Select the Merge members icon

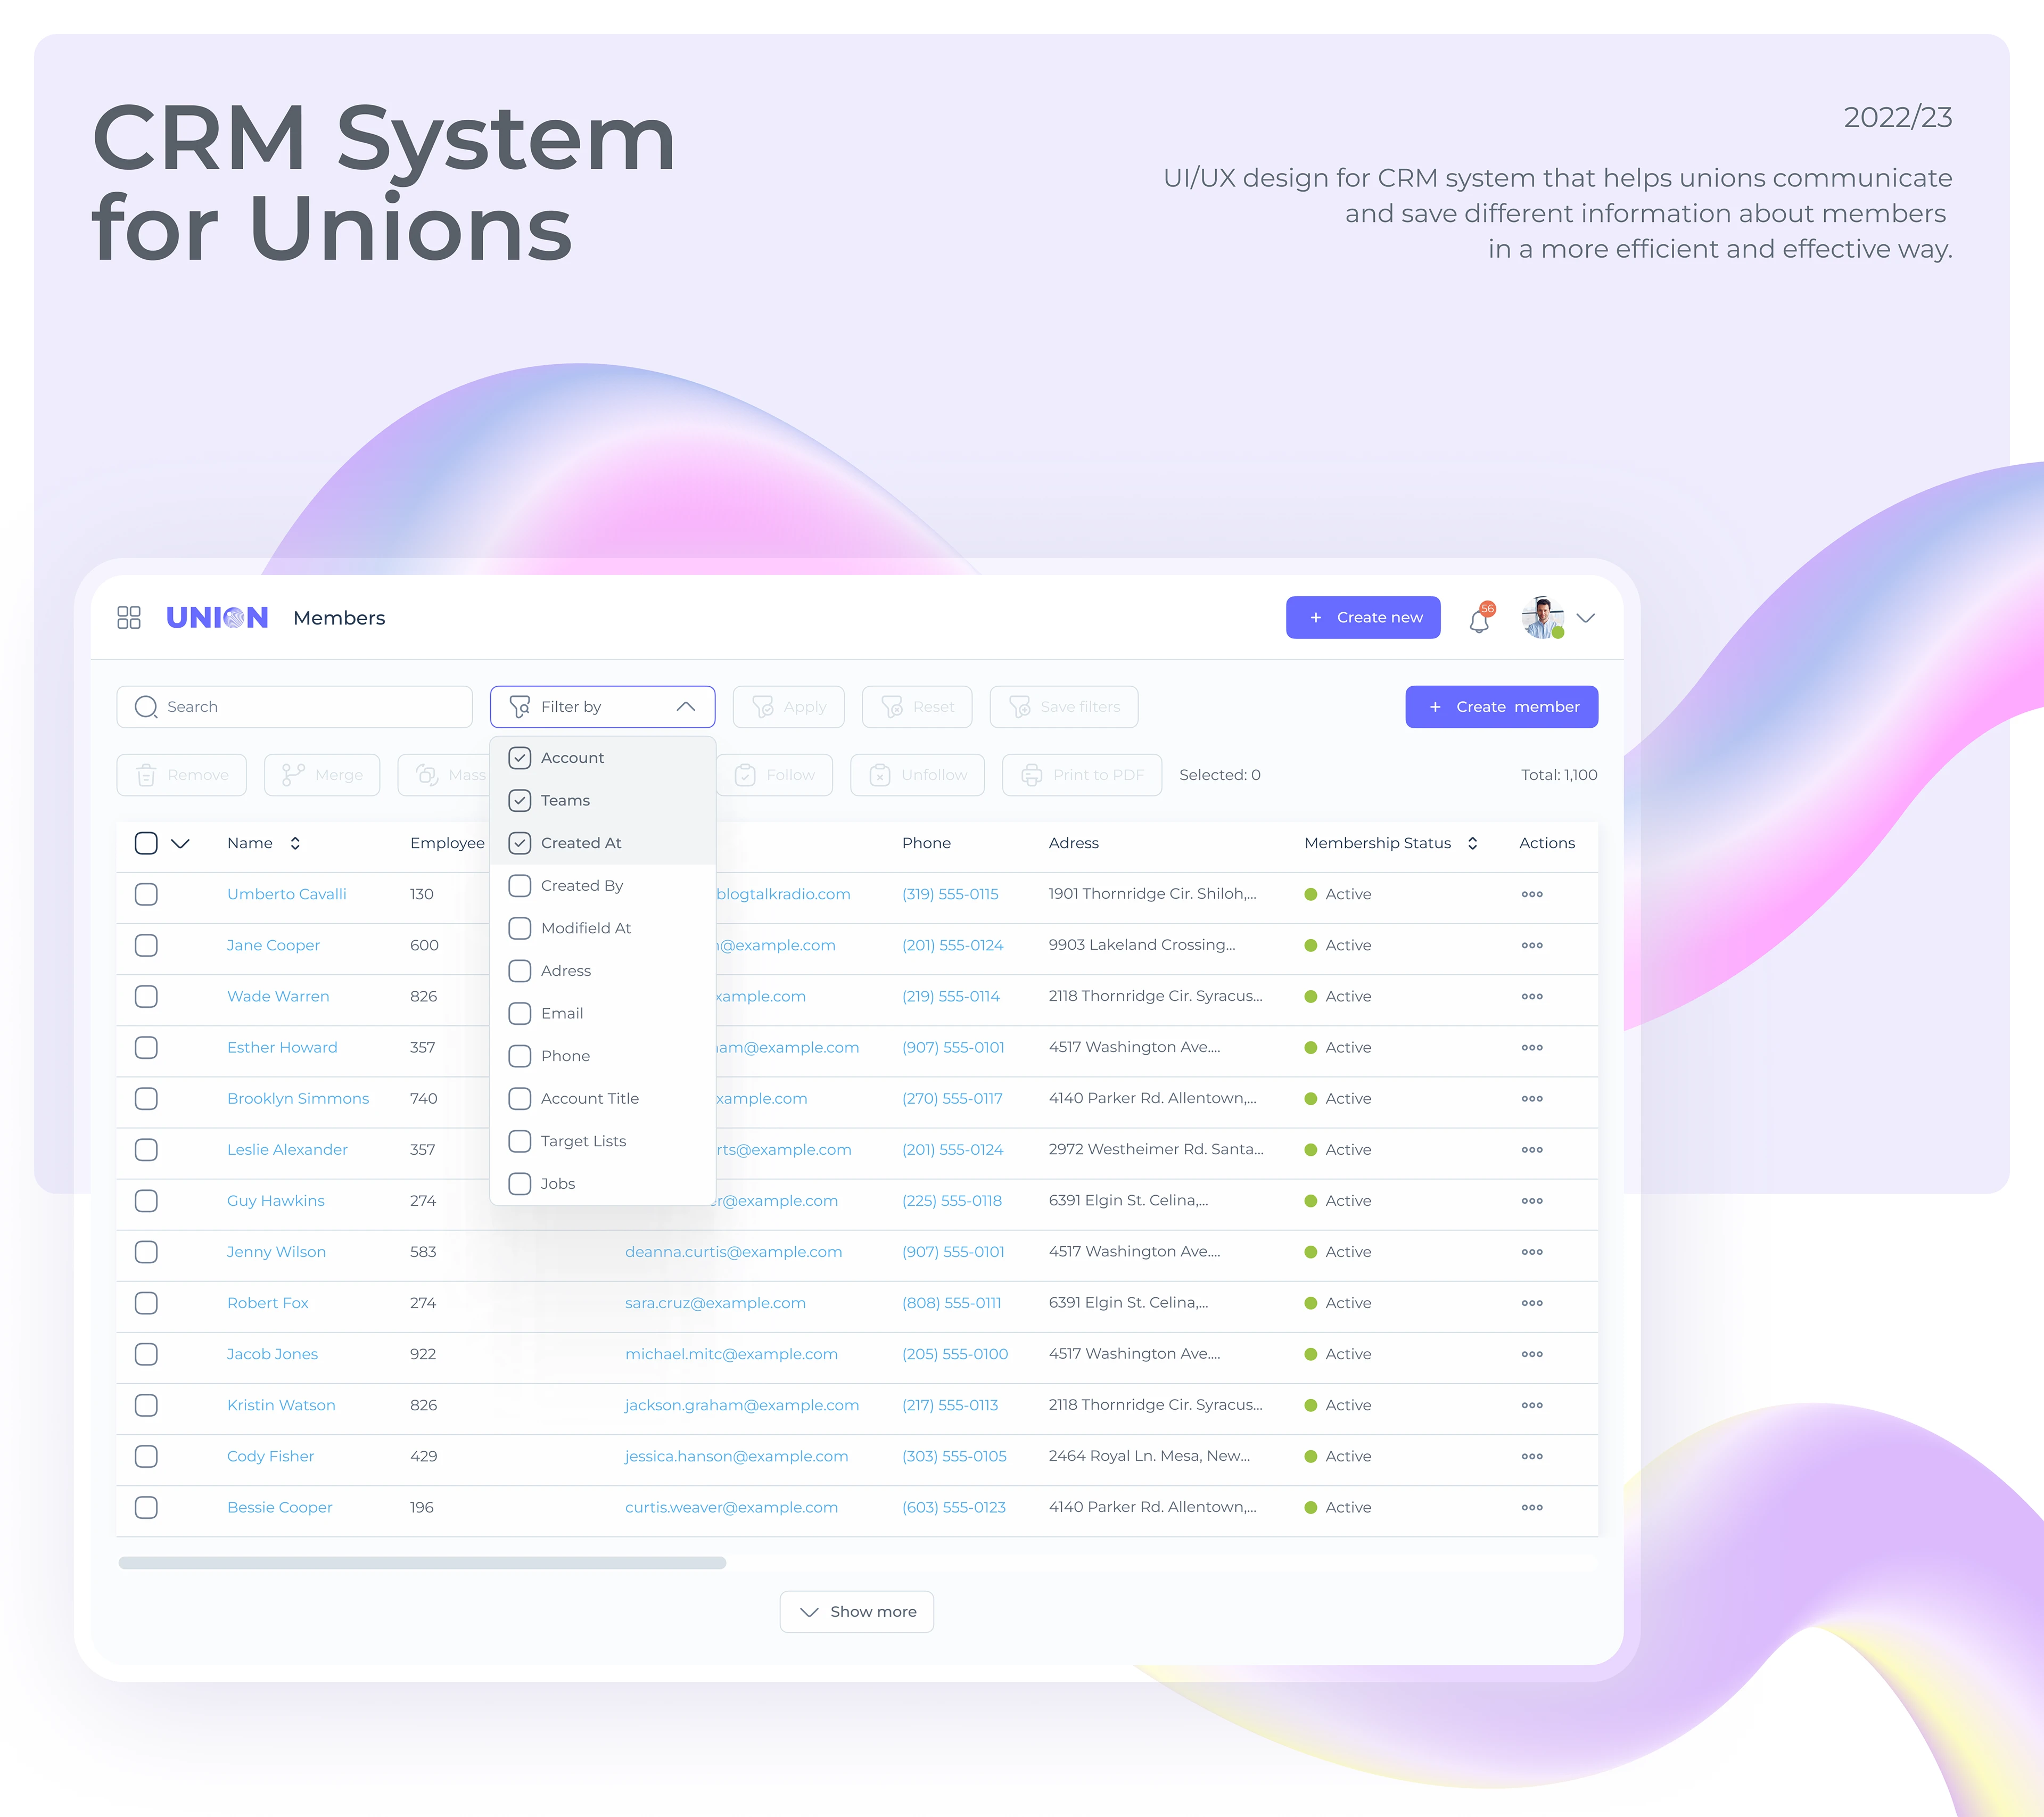point(294,775)
